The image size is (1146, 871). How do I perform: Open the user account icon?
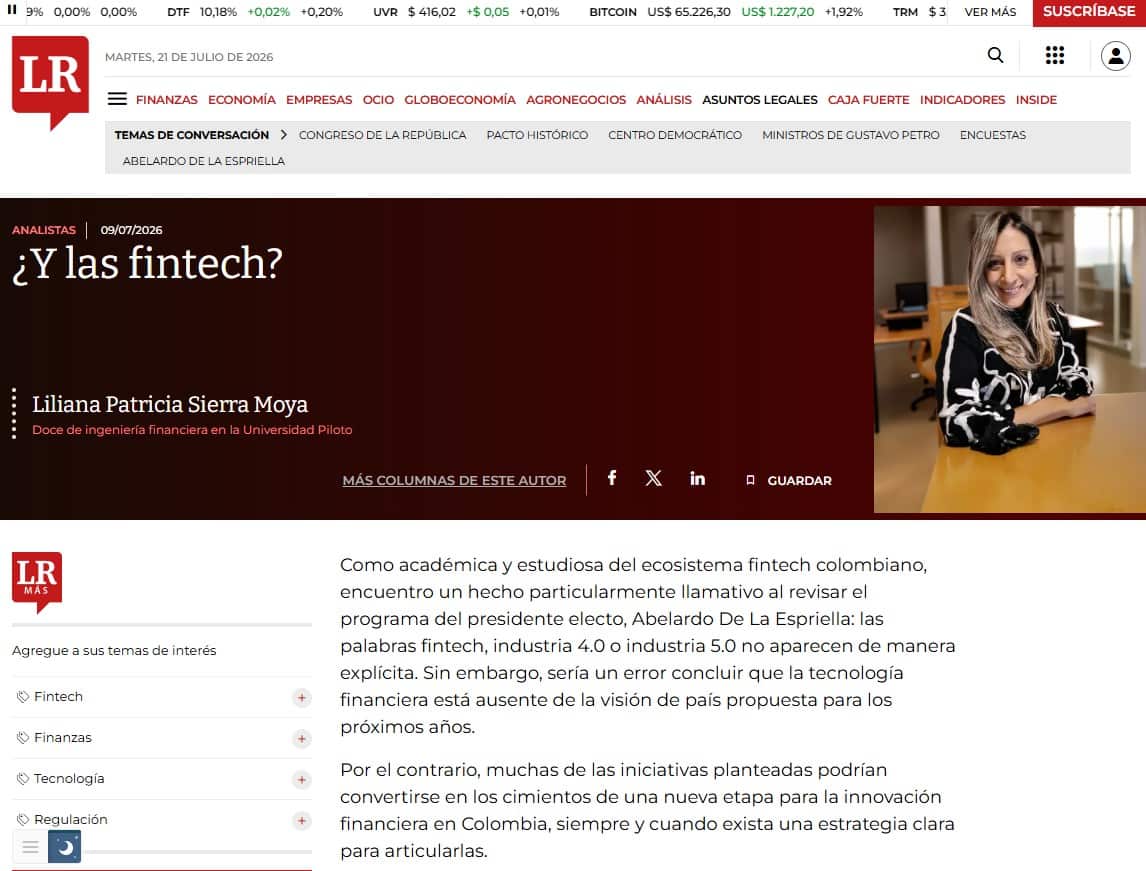[1115, 56]
